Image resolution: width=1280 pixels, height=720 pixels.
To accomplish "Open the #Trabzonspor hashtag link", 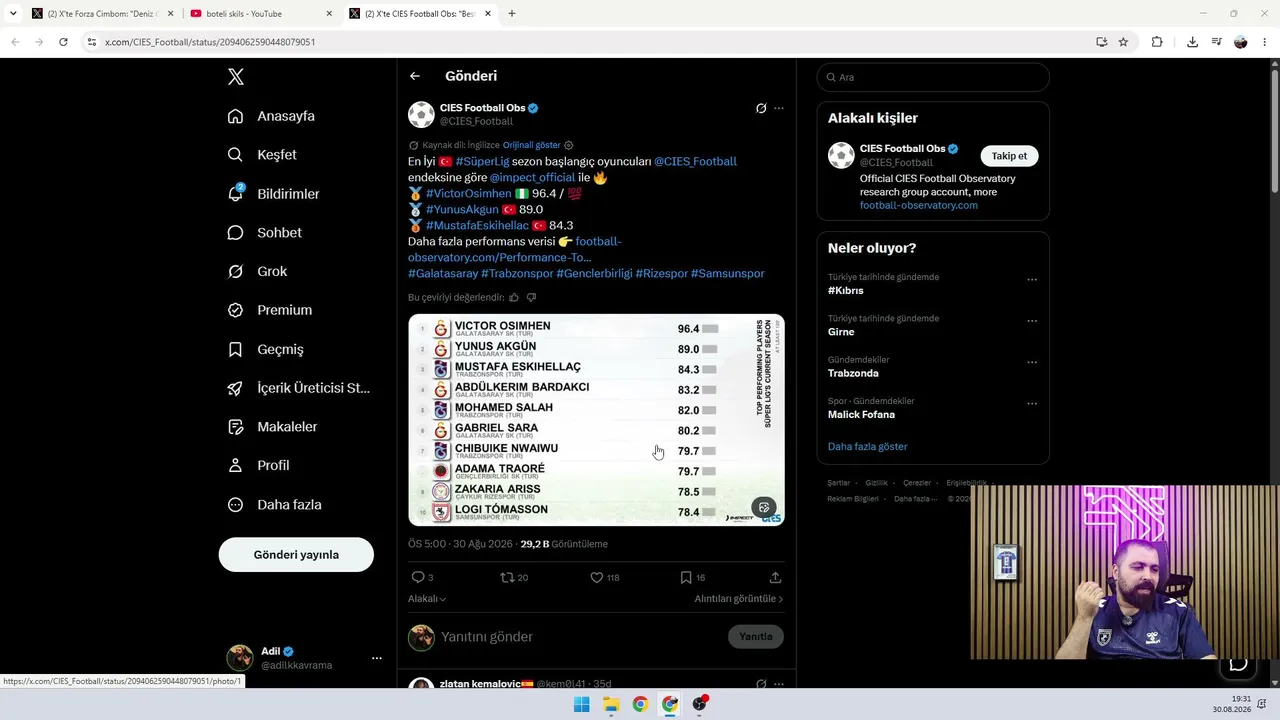I will pos(517,273).
